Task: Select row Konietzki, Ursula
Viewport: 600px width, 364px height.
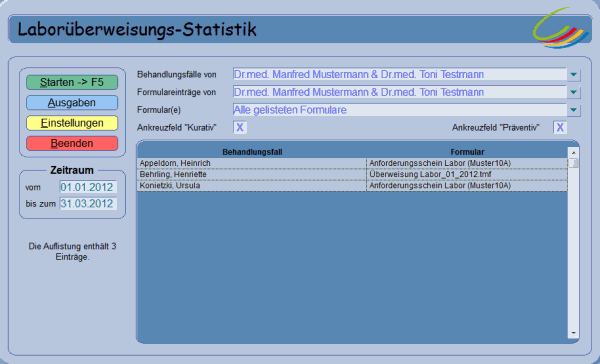Action: (352, 186)
